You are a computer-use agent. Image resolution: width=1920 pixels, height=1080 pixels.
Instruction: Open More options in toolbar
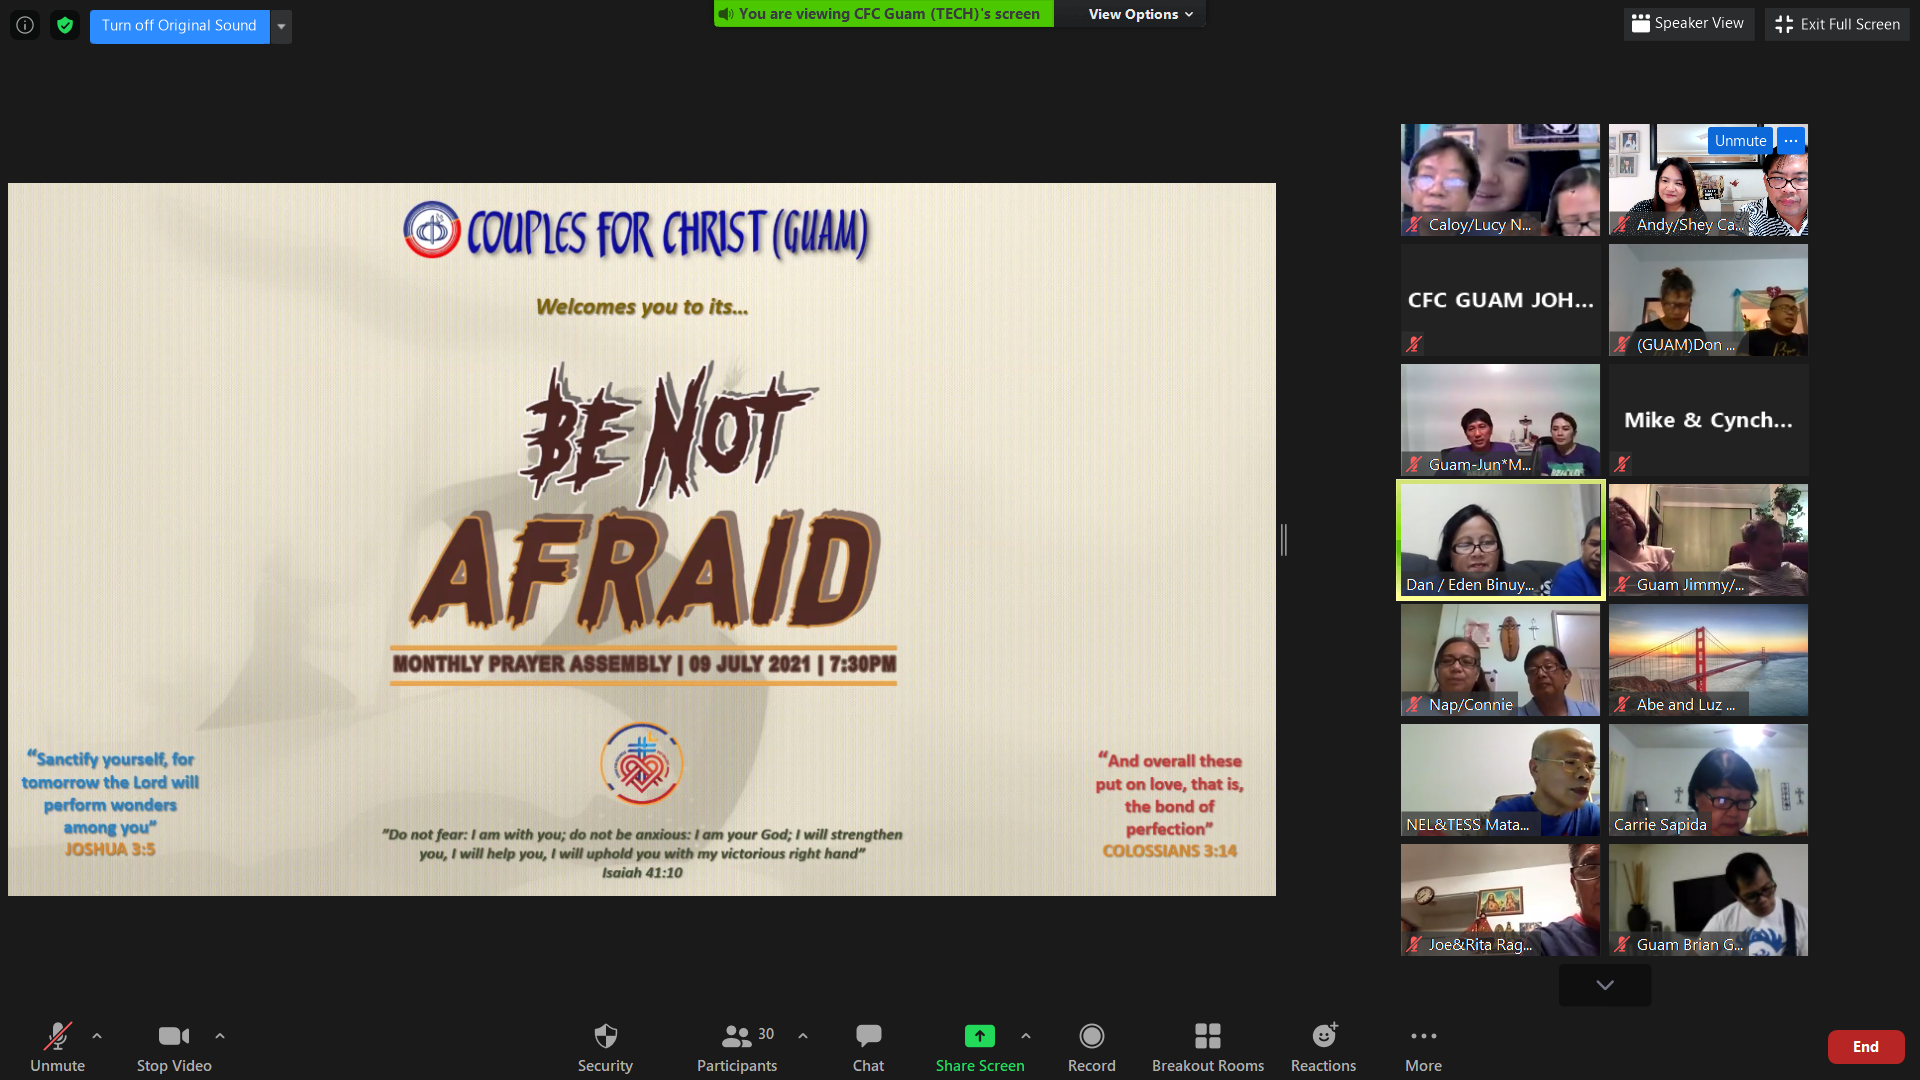pyautogui.click(x=1423, y=1046)
